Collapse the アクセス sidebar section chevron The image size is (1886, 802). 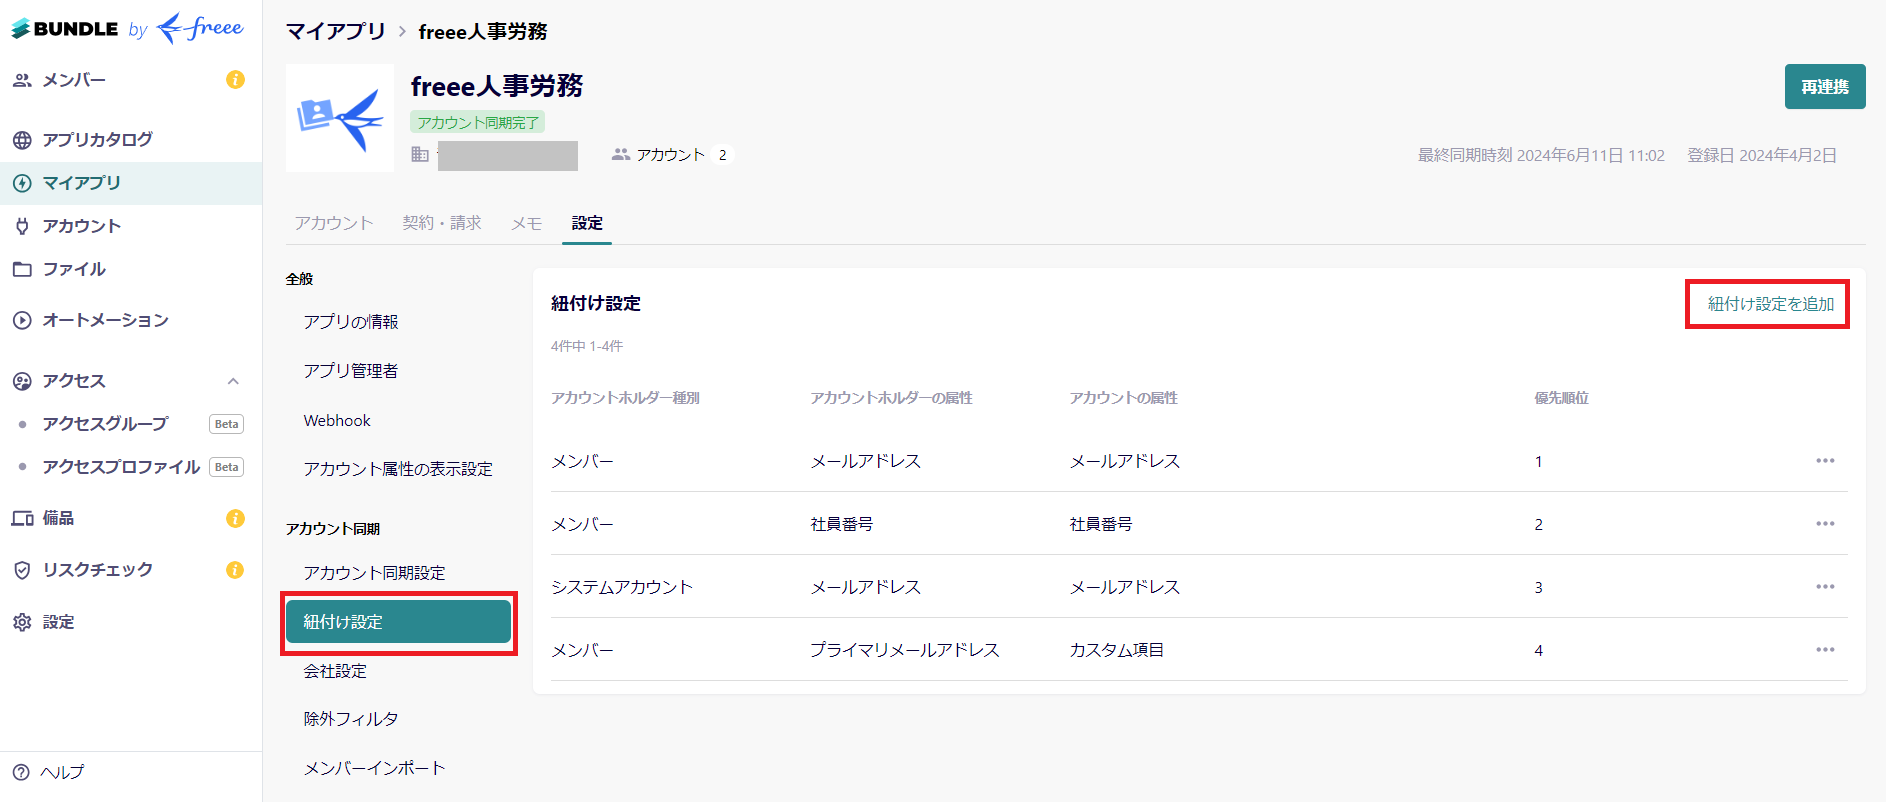(233, 381)
